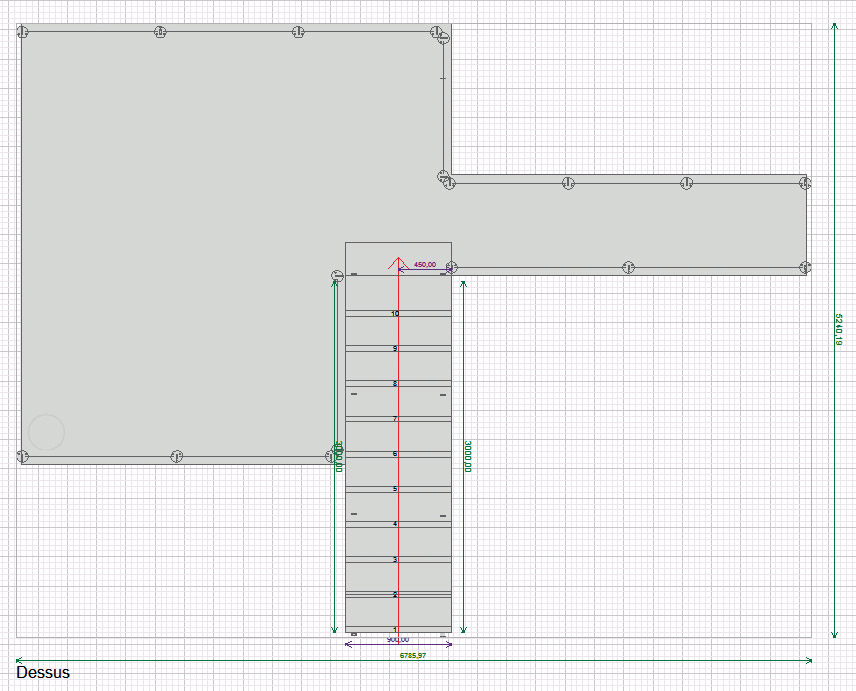Select step number 4 on the staircase

tap(395, 524)
